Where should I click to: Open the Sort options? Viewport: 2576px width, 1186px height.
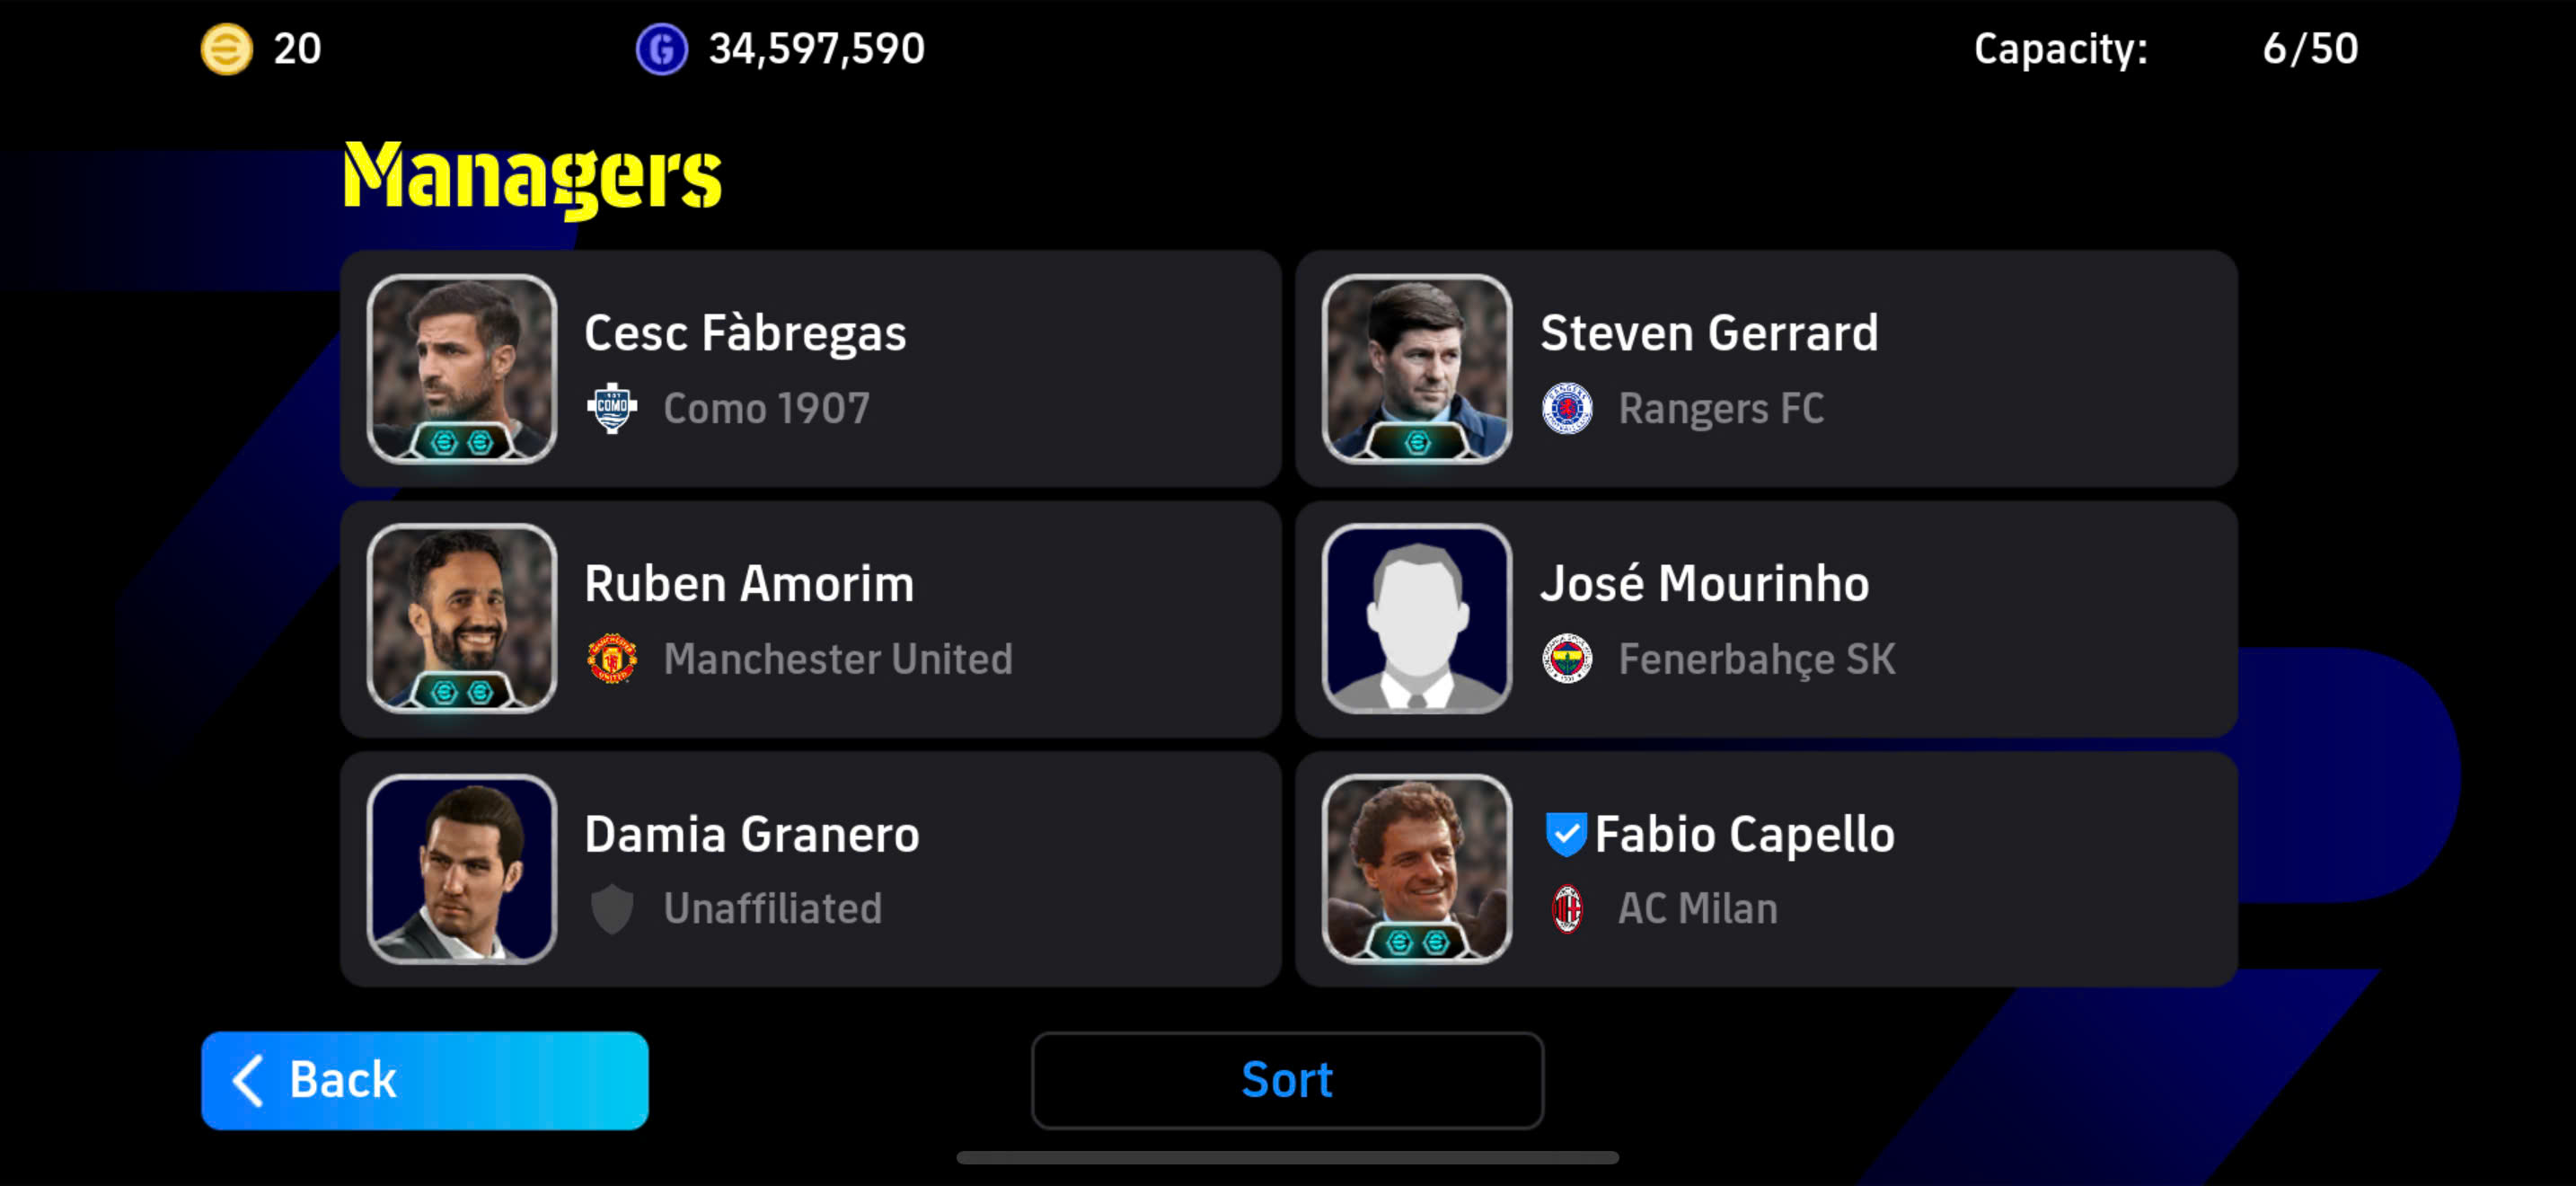1287,1080
